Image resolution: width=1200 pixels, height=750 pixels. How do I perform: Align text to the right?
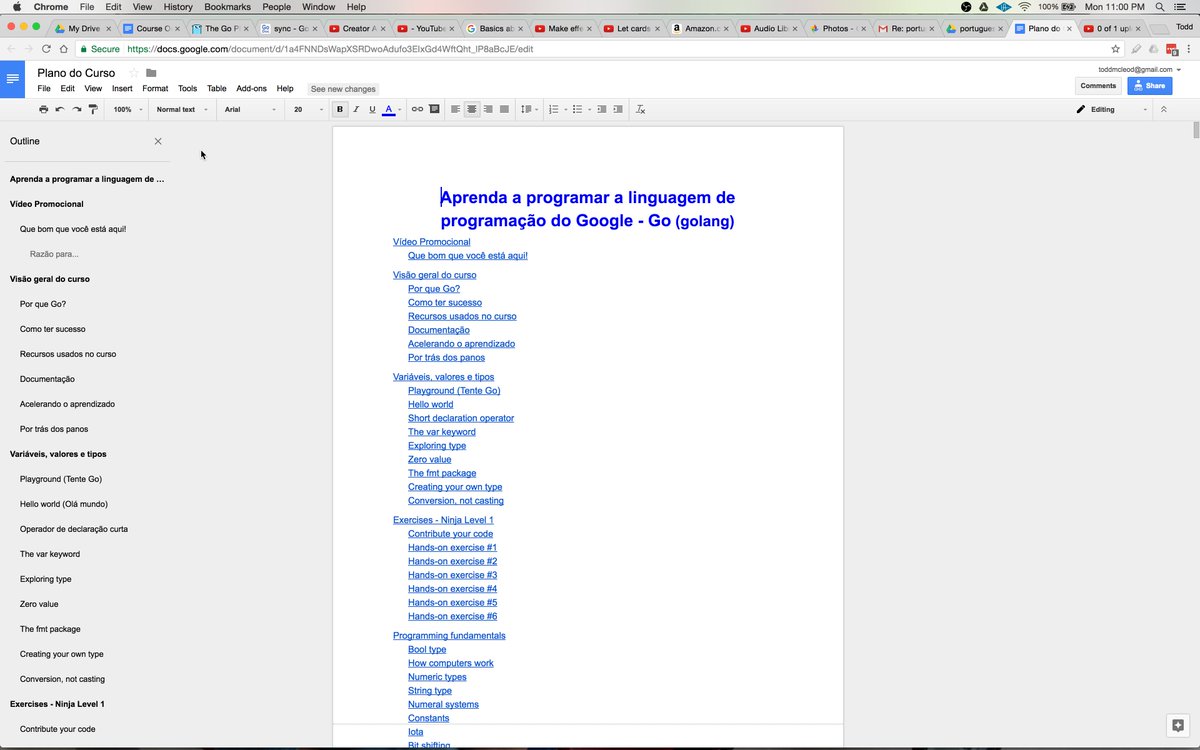pyautogui.click(x=488, y=109)
